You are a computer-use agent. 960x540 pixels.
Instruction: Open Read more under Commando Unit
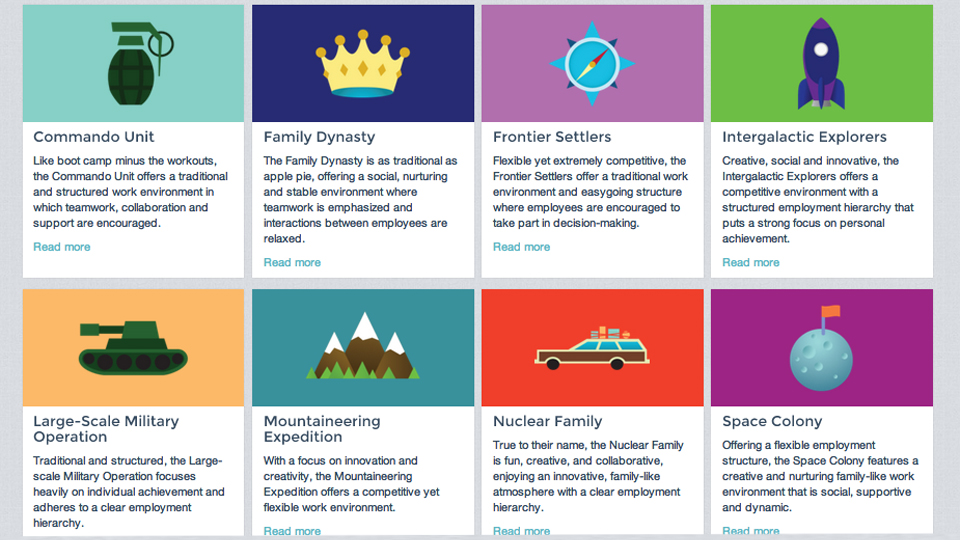tap(62, 247)
